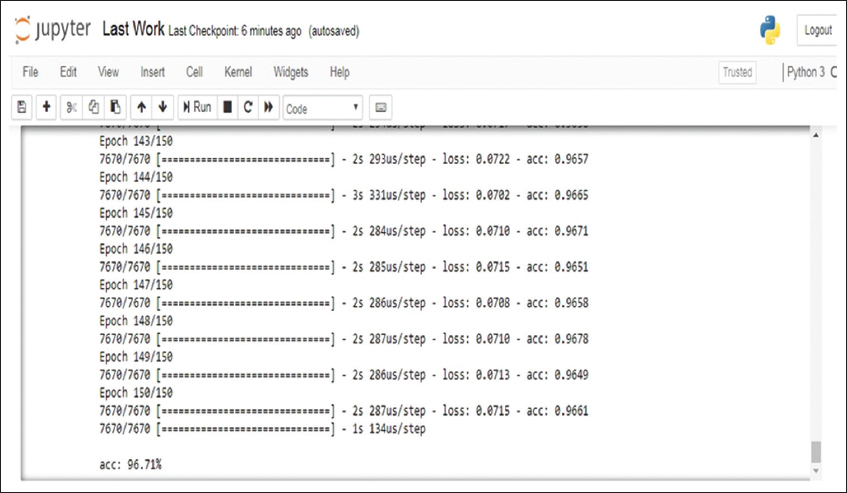This screenshot has width=847, height=493.
Task: Open the Kernel menu
Action: (238, 72)
